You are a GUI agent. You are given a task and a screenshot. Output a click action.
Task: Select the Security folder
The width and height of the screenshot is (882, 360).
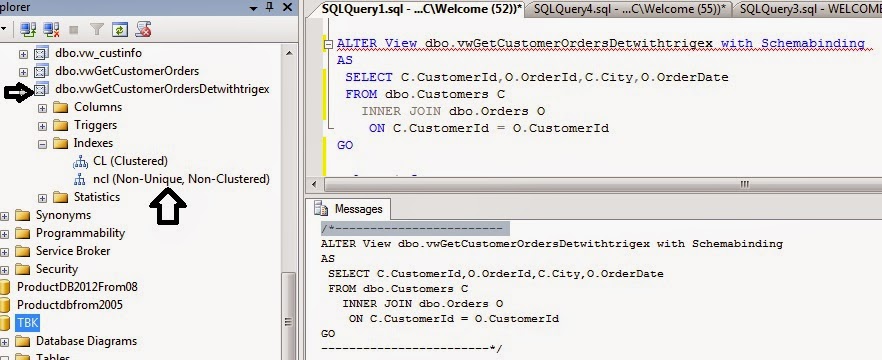pyautogui.click(x=57, y=269)
